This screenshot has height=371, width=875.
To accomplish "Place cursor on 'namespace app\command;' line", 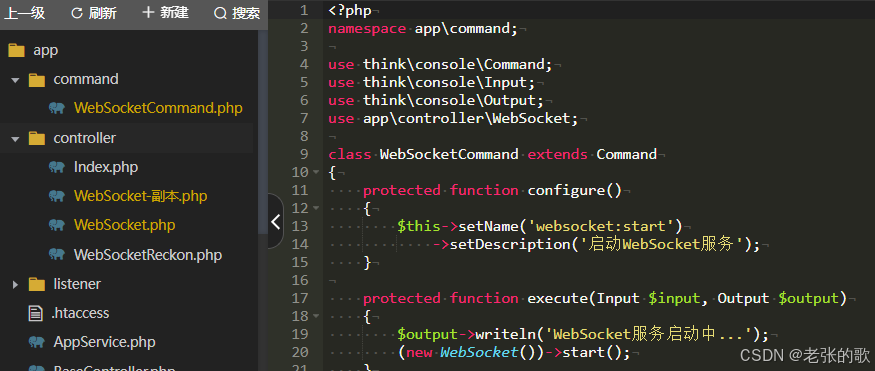I will [423, 28].
